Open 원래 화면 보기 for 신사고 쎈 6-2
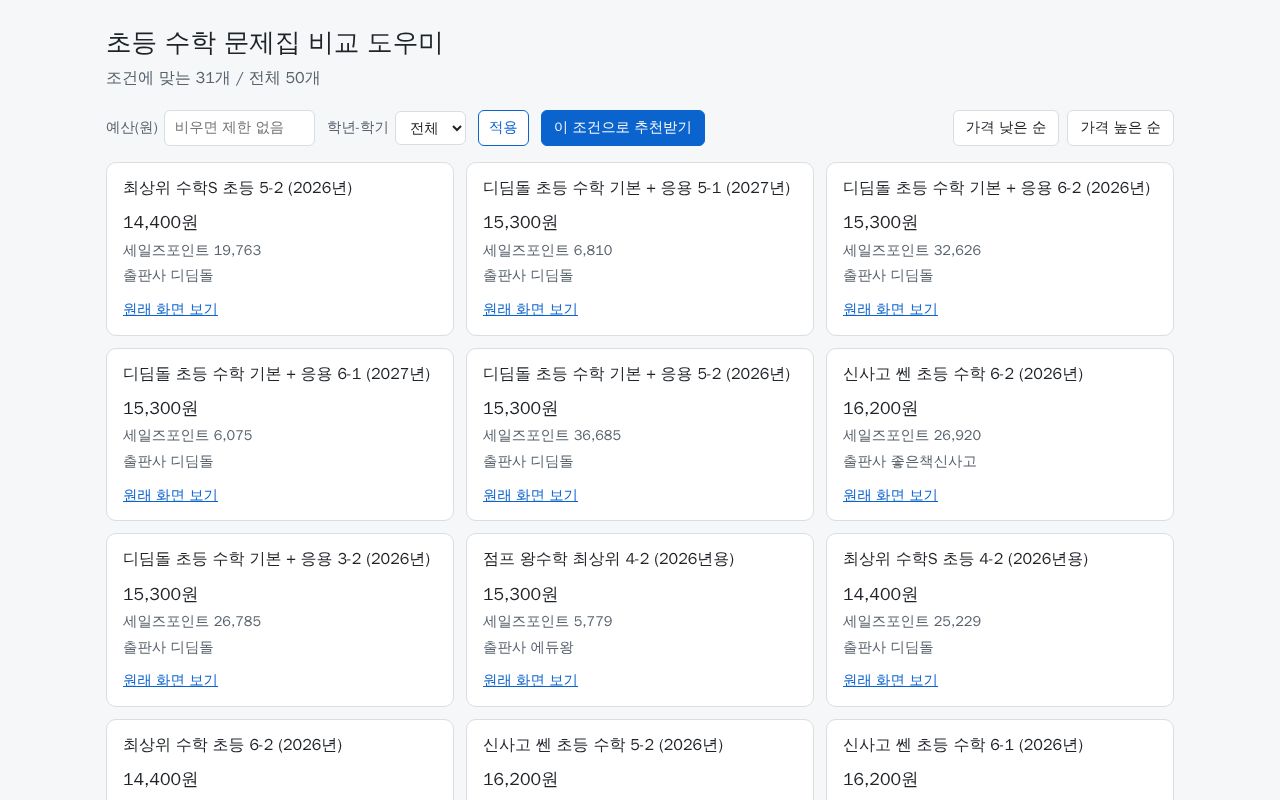 tap(890, 495)
